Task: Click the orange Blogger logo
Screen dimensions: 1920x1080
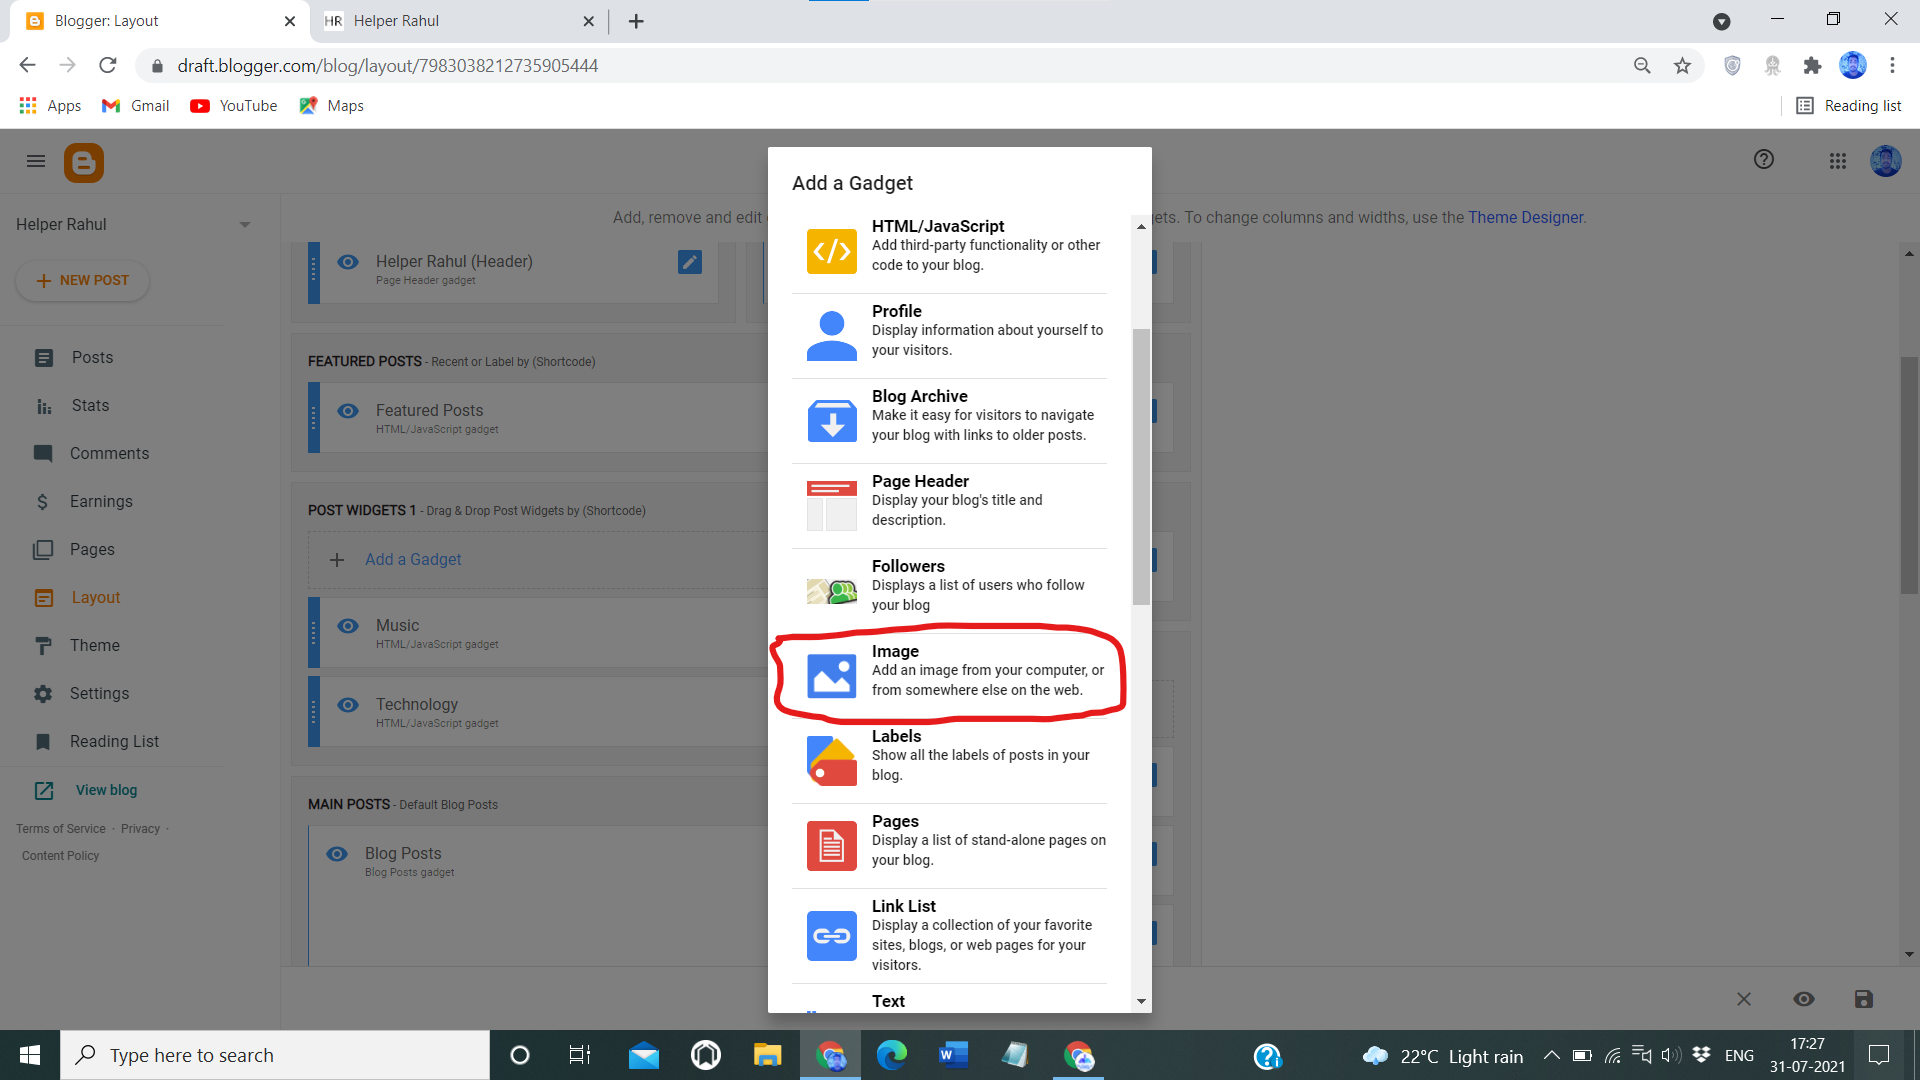Action: pyautogui.click(x=84, y=162)
